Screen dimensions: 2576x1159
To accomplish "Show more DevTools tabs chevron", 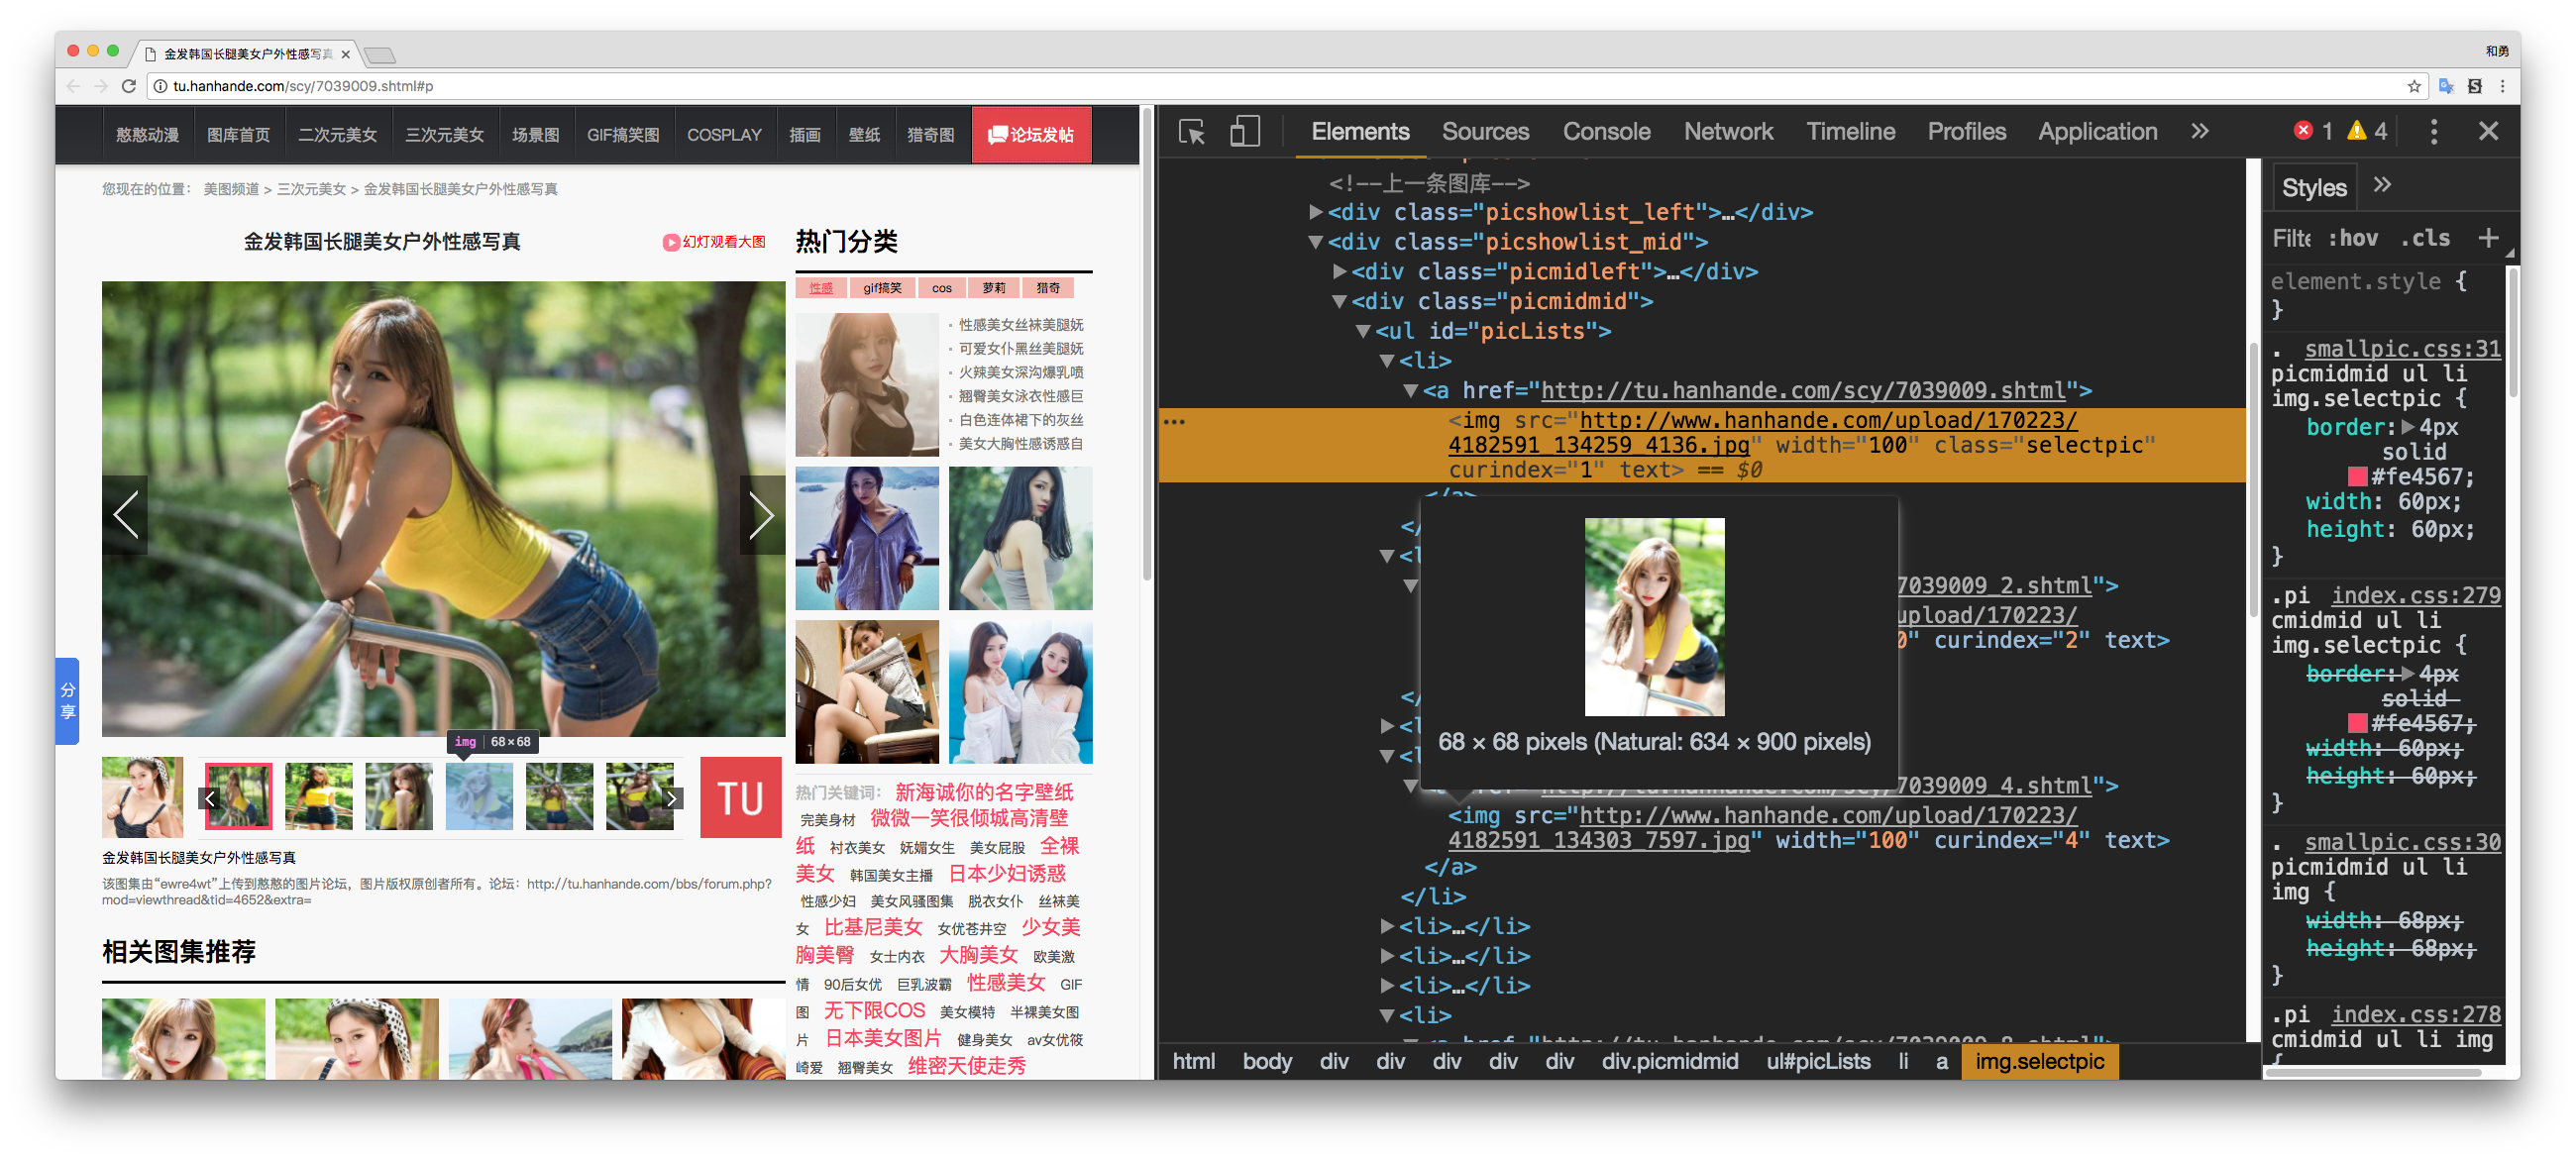I will (2199, 132).
